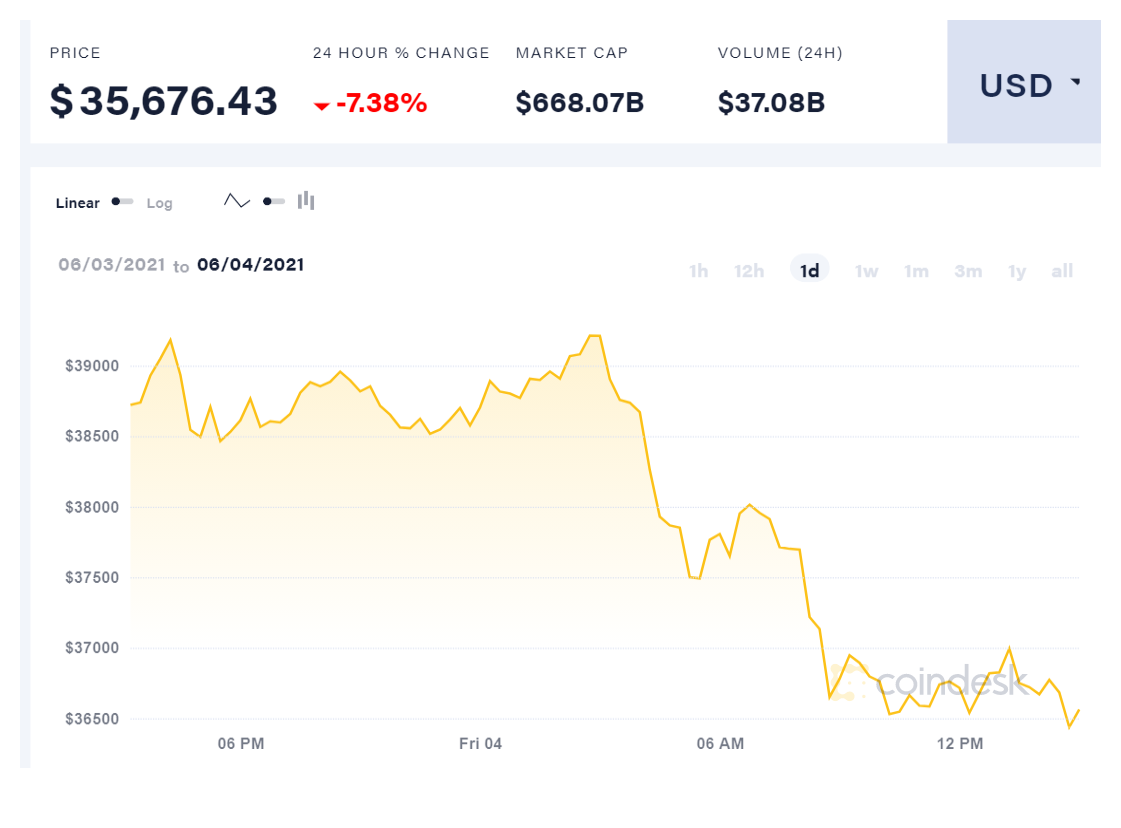Switch chart to 3m range
The image size is (1121, 828).
click(967, 271)
